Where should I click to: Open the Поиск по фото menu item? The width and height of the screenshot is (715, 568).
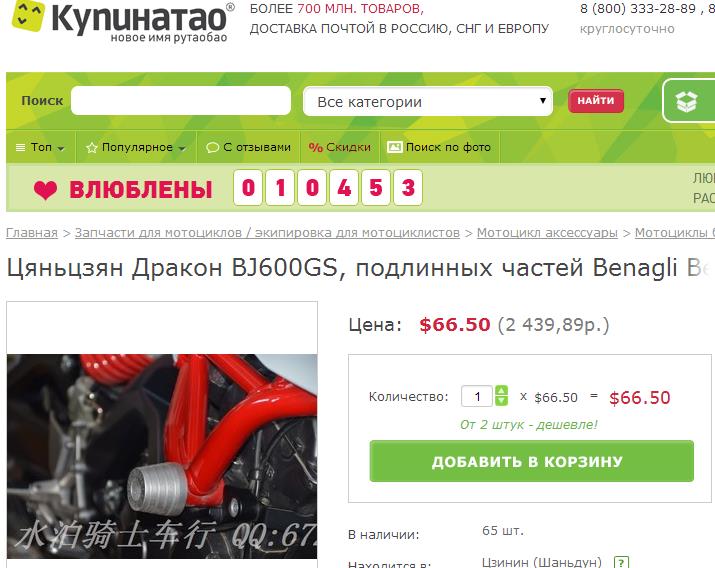440,147
